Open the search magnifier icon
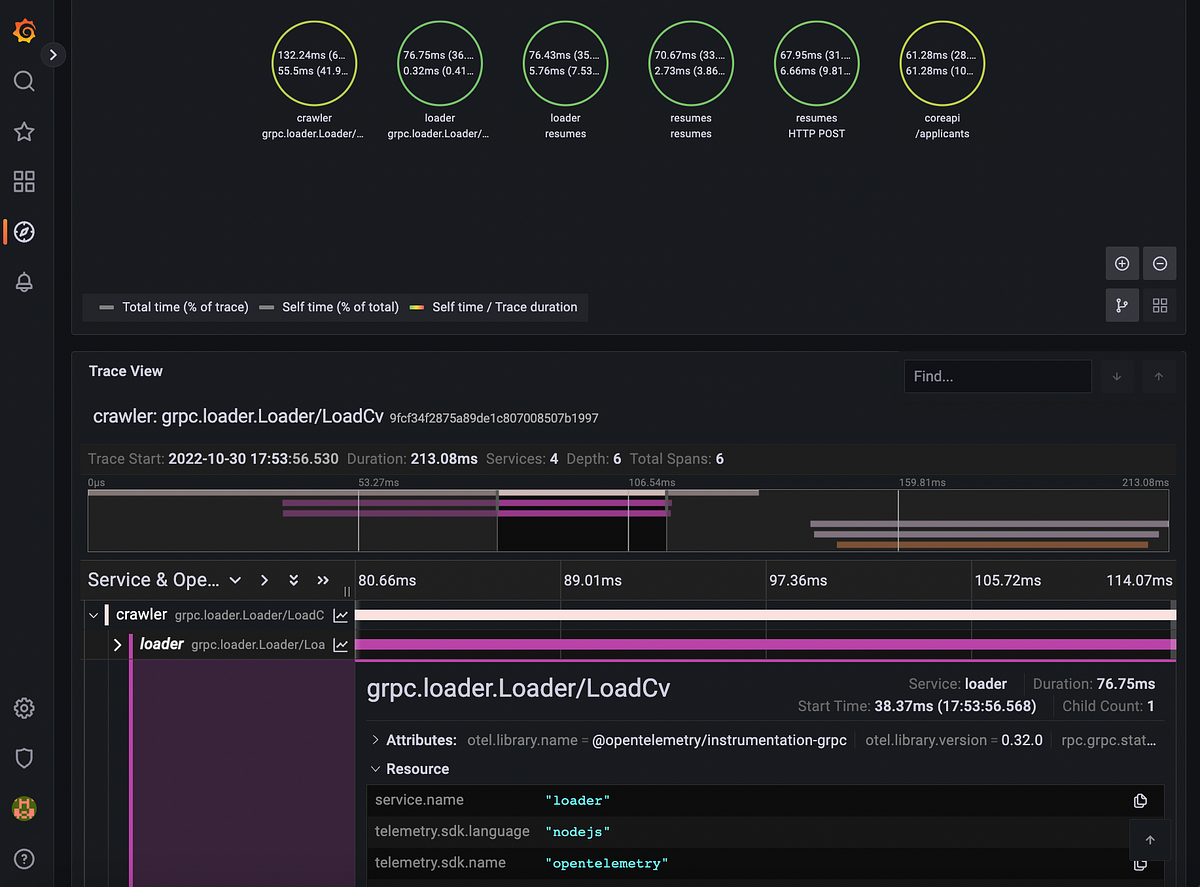Screen dimensions: 1200x887 (24, 81)
